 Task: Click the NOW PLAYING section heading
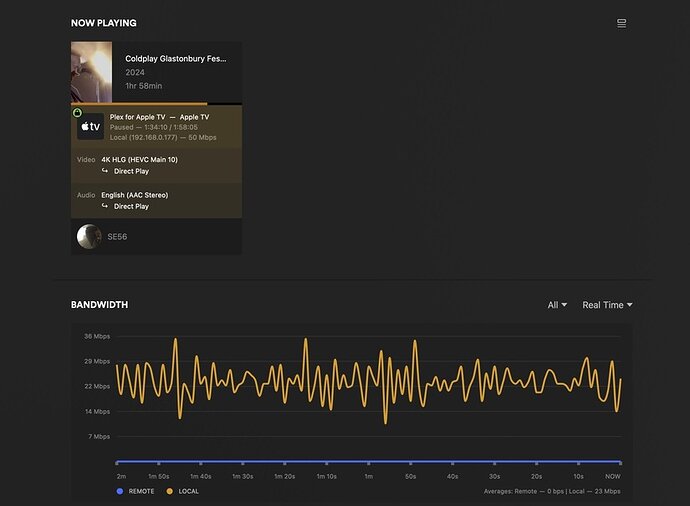point(104,23)
